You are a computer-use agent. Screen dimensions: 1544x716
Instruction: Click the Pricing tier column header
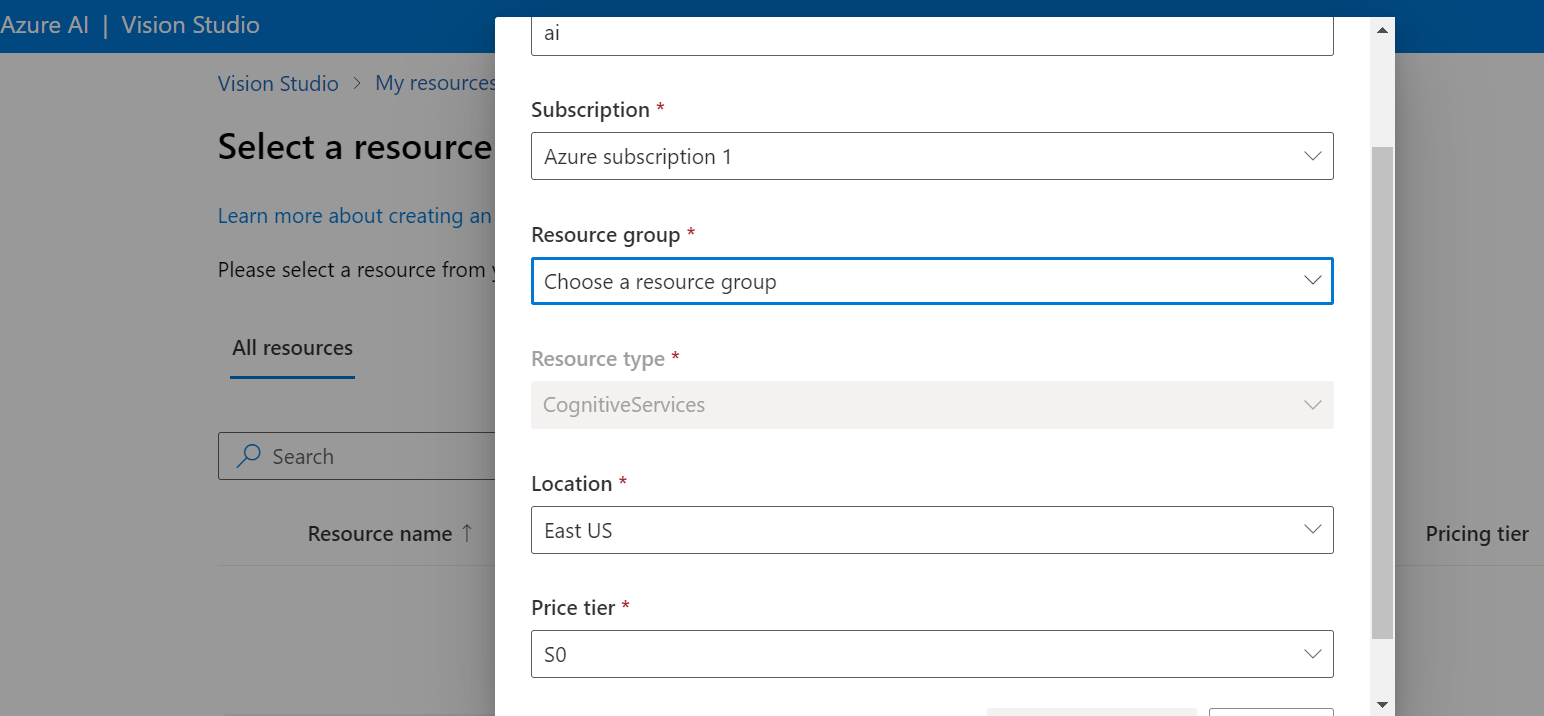1477,534
